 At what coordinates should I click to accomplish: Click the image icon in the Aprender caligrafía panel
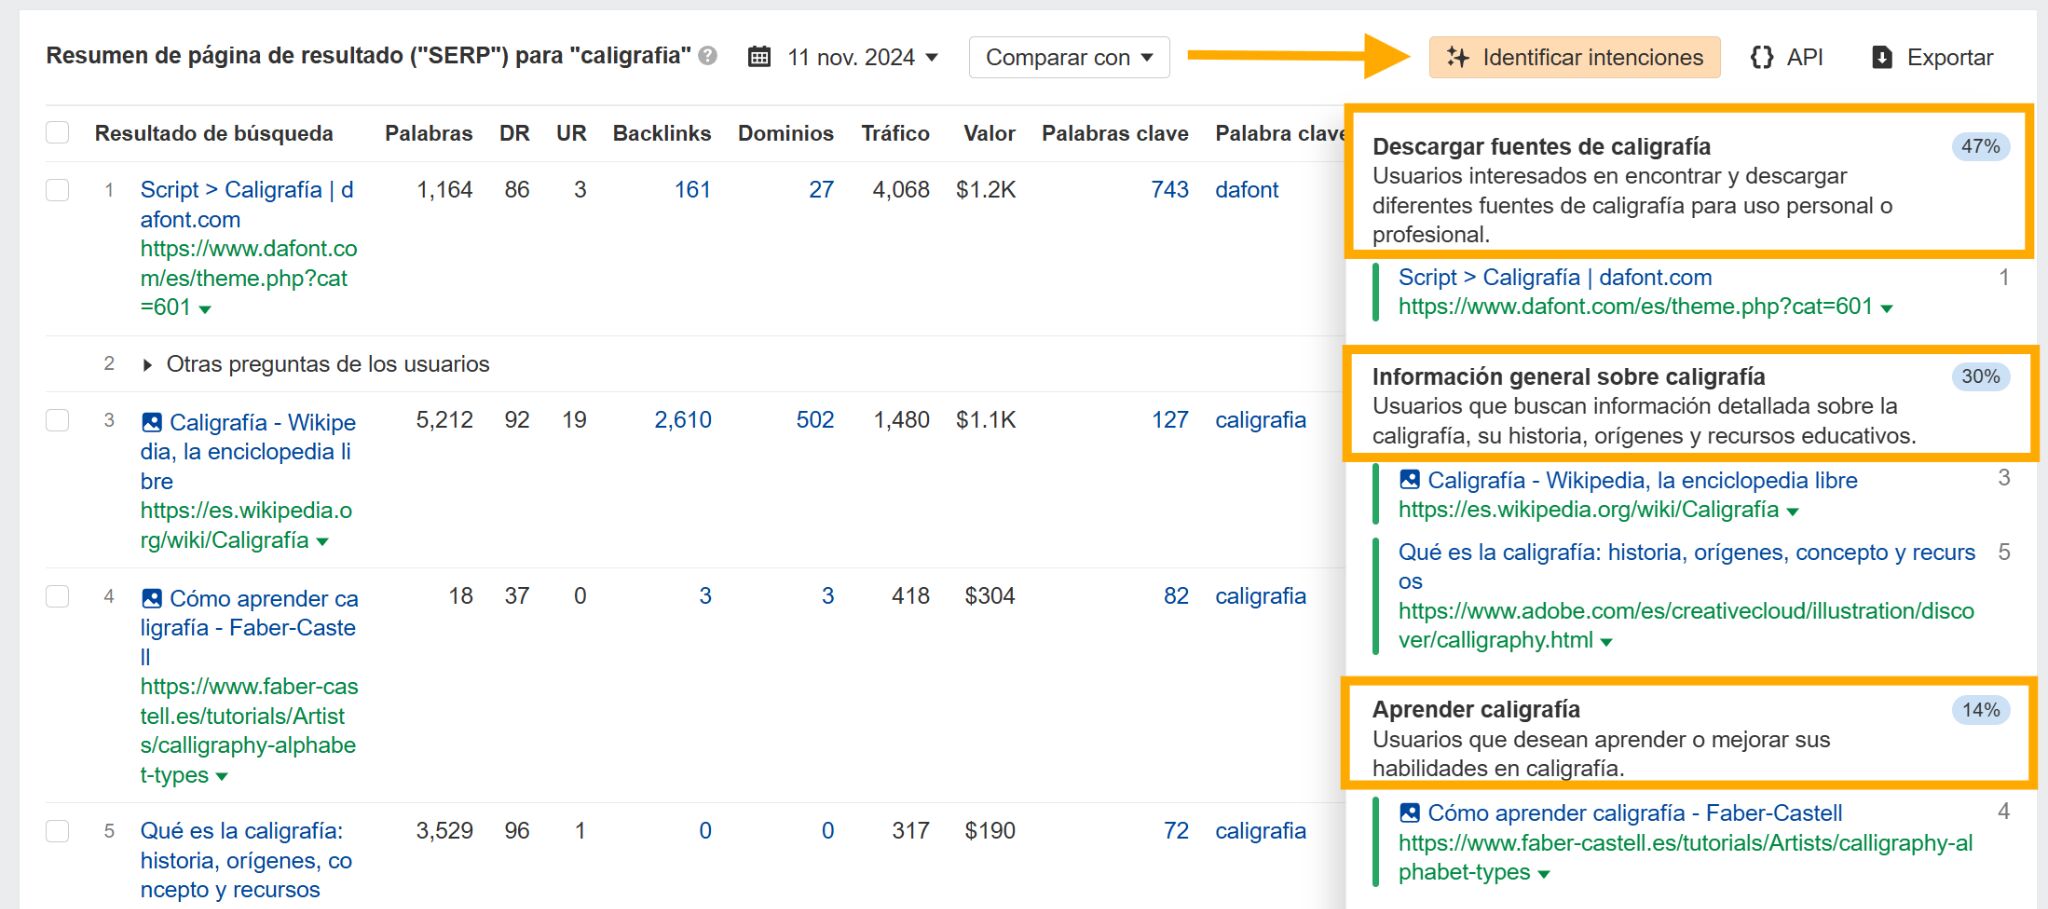[x=1410, y=813]
